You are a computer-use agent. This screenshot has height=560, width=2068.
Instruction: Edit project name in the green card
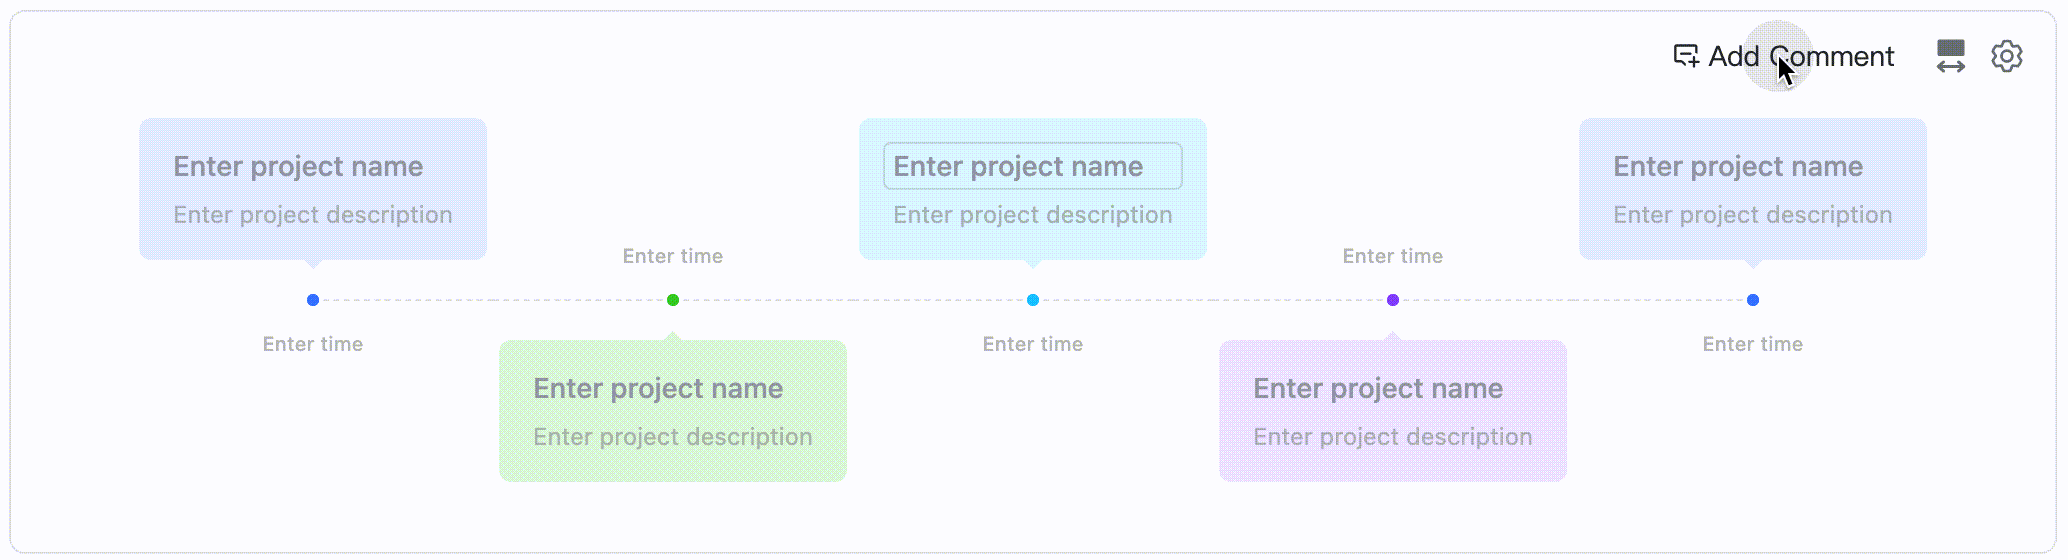[x=658, y=388]
